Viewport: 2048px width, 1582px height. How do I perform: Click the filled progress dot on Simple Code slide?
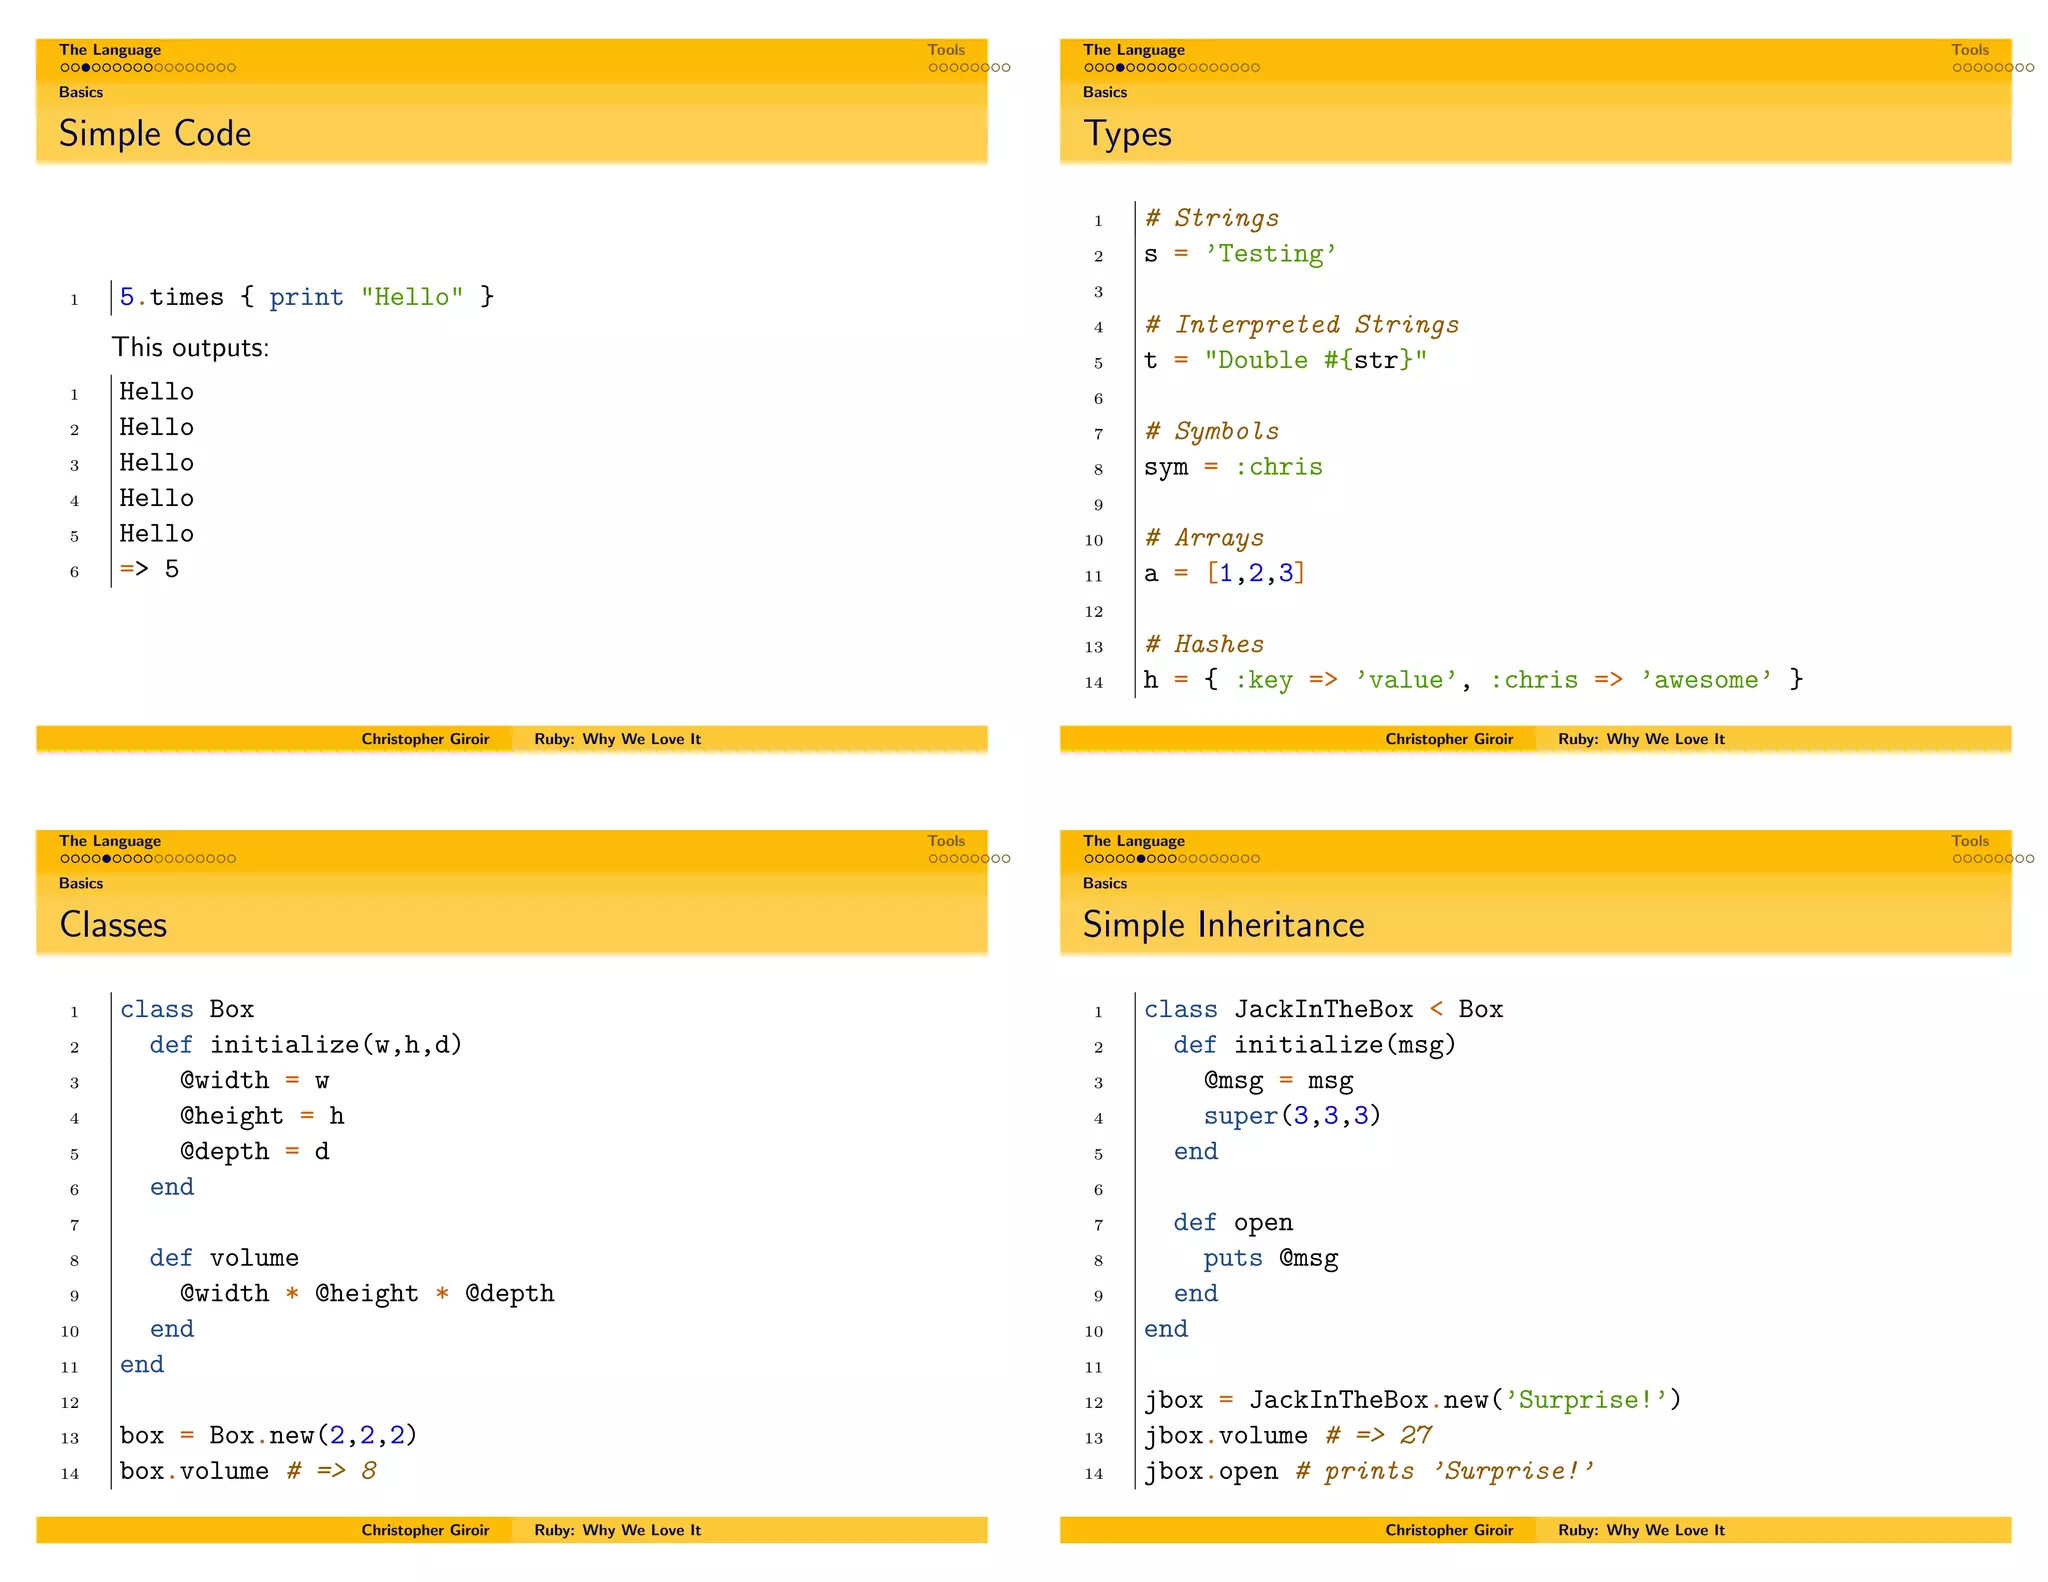pos(86,68)
